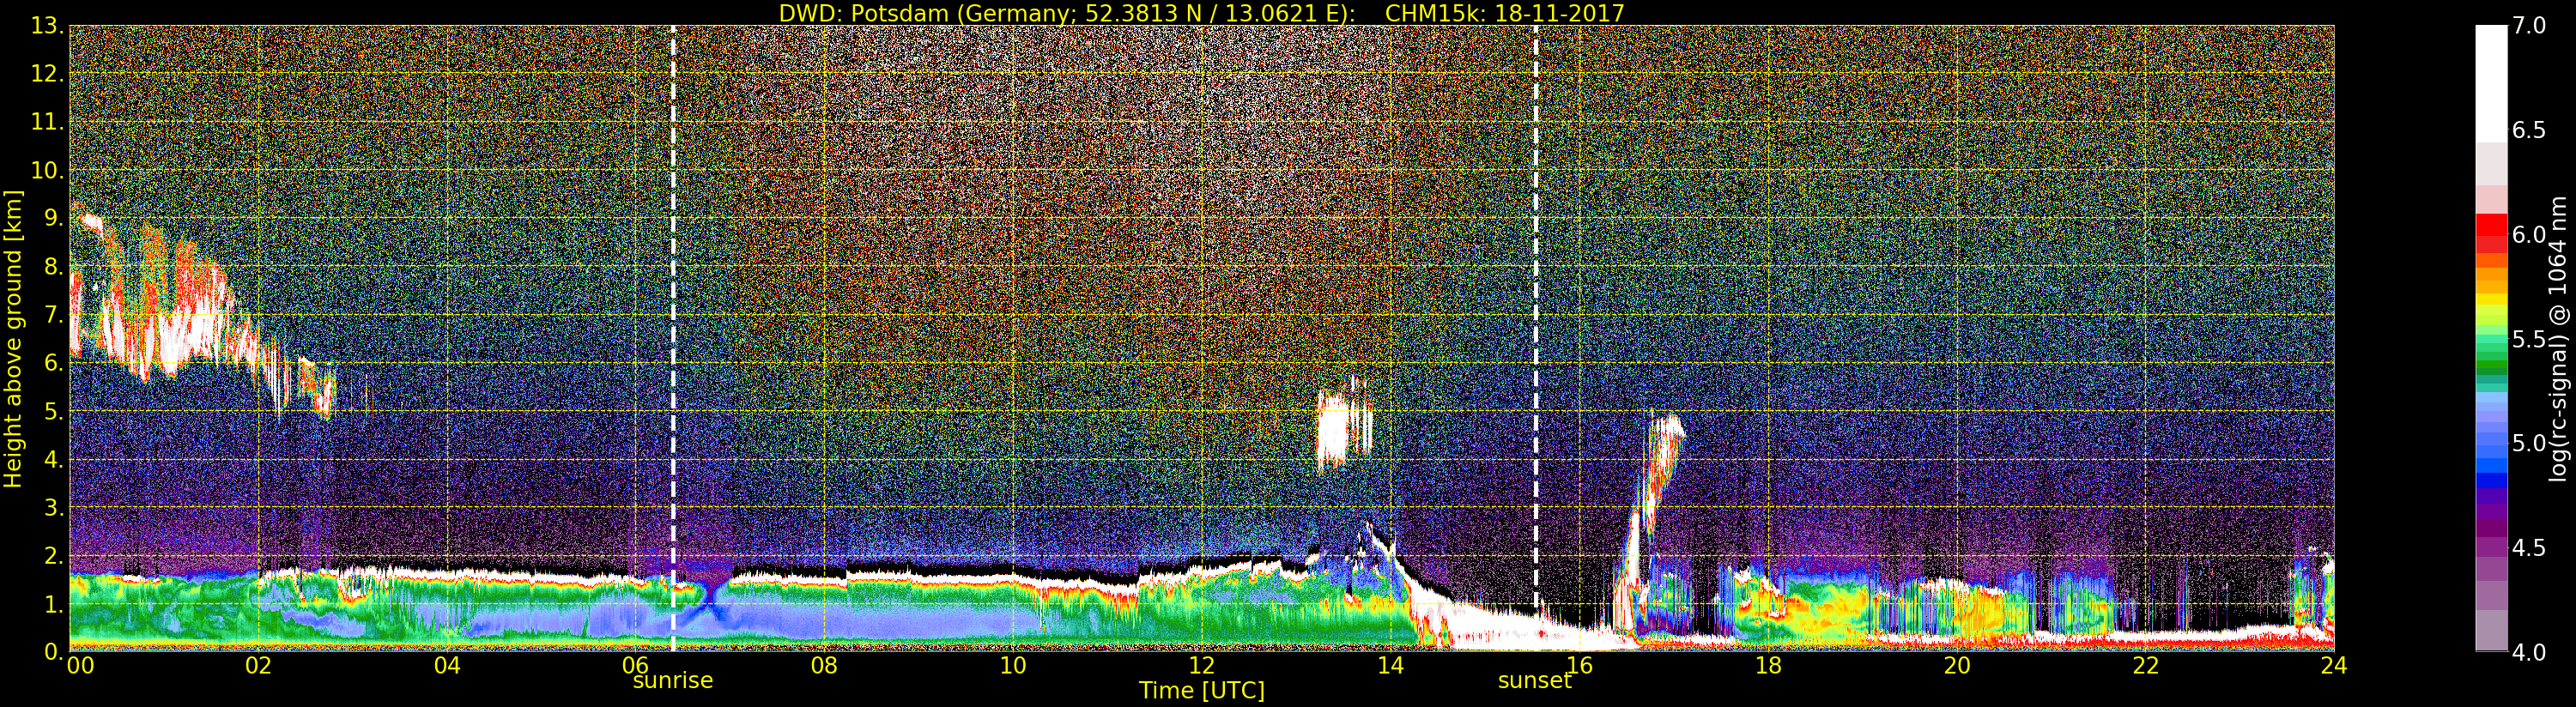The image size is (2576, 707).
Task: Click the "7." height axis tick label
Action: tap(53, 315)
